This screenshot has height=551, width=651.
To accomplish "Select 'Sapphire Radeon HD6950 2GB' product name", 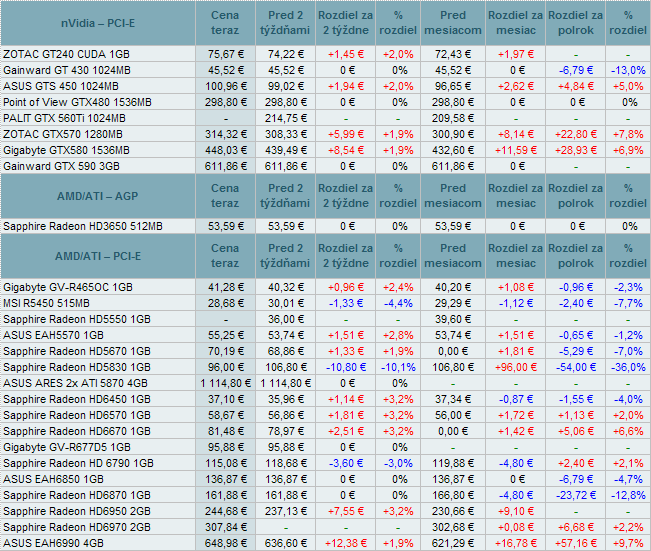I will [x=77, y=511].
